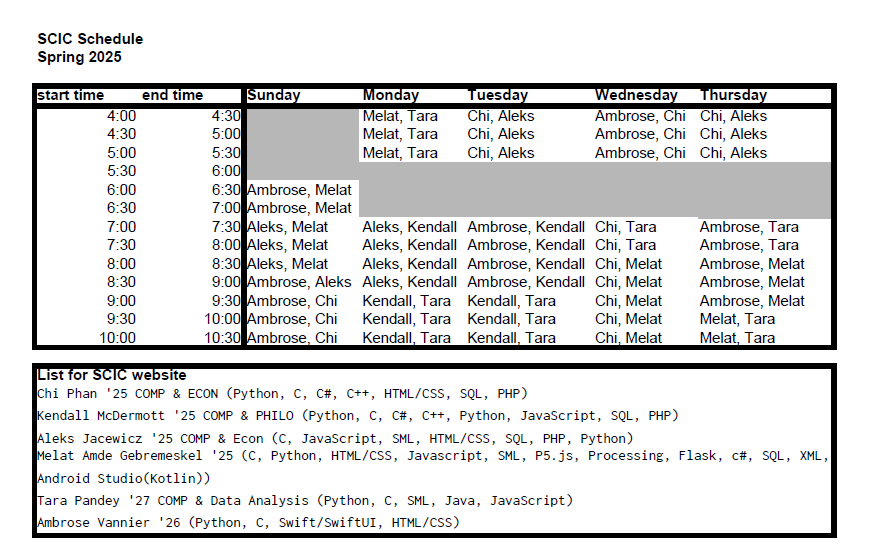Select Monday's 'Kendall, Tara' in the 10:00 row
The width and height of the screenshot is (870, 554).
point(406,338)
